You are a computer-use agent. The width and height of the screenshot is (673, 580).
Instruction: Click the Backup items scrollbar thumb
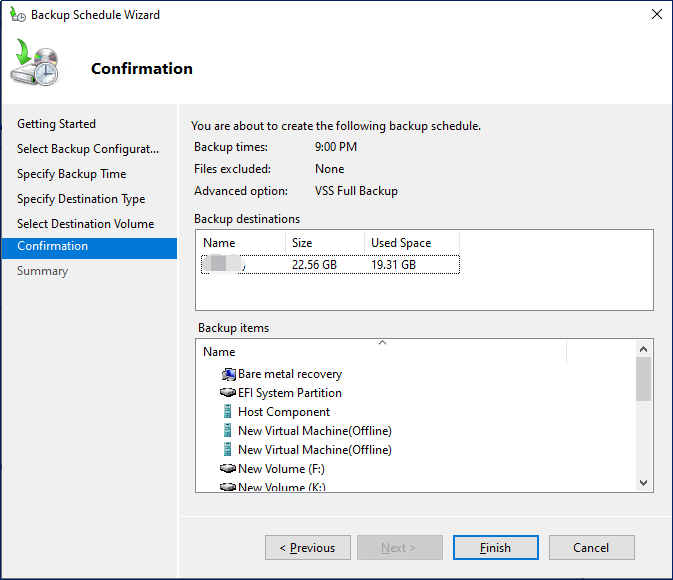point(643,379)
